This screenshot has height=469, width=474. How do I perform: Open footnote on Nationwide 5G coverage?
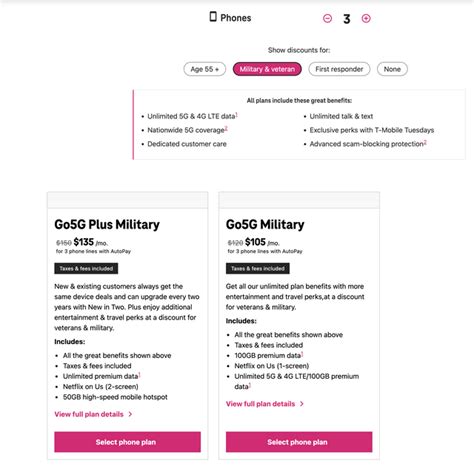226,128
